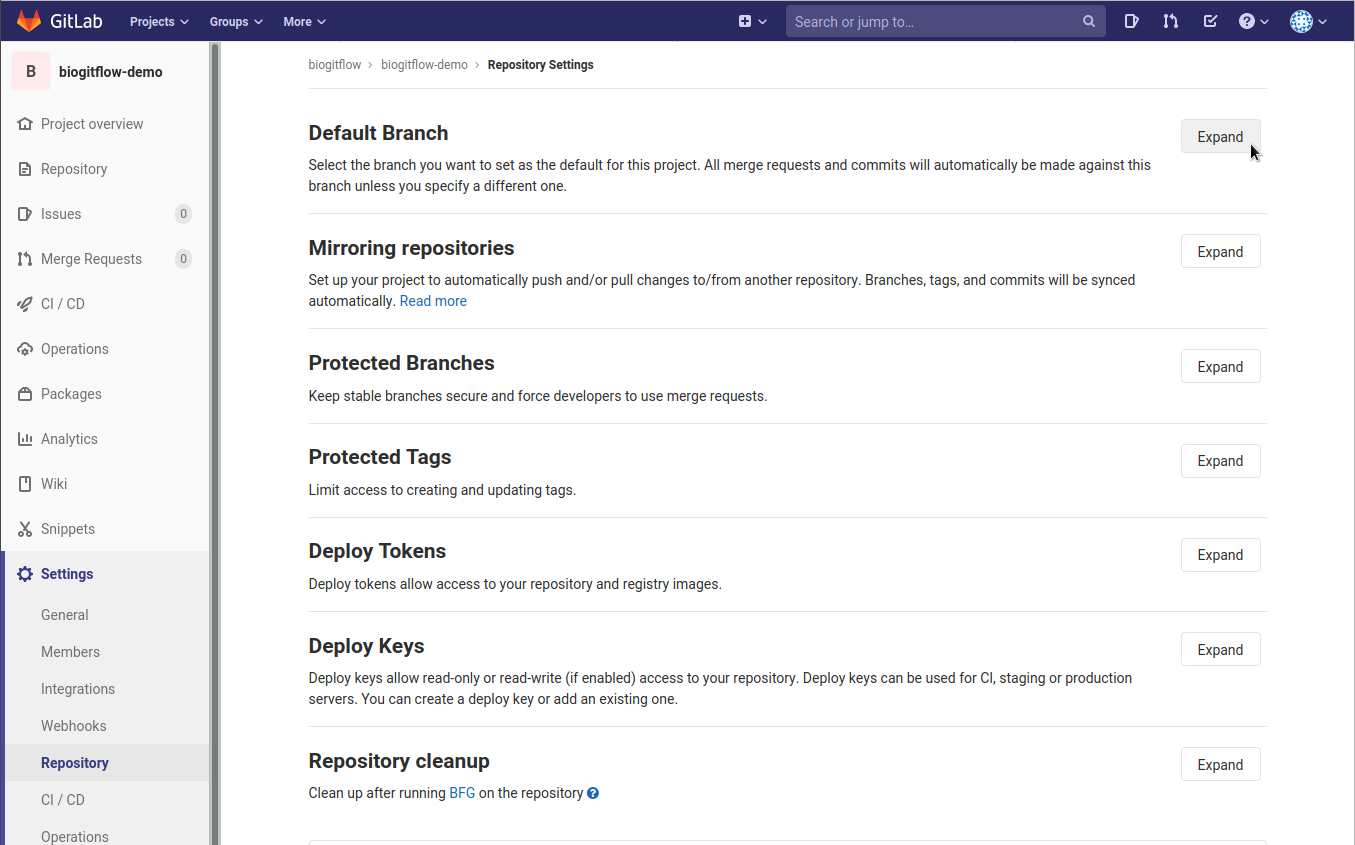Image resolution: width=1355 pixels, height=845 pixels.
Task: Expand the Protected Tags section
Action: tap(1220, 461)
